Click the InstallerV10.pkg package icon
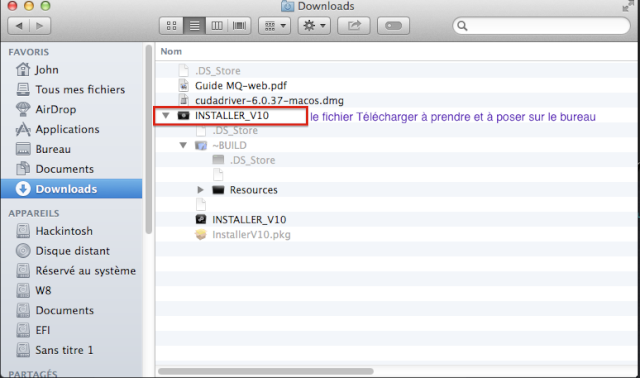This screenshot has height=378, width=640. [201, 235]
